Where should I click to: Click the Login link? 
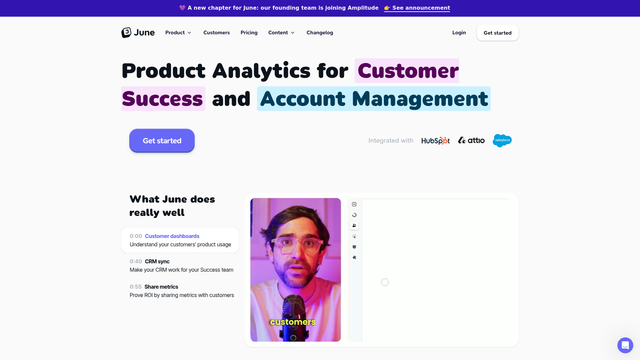459,33
